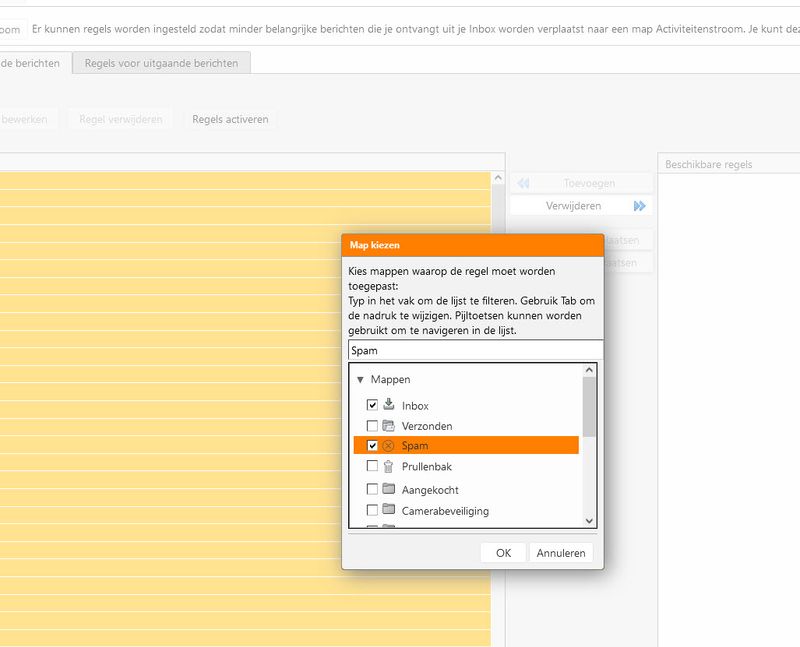Click the Spam folder icon
800x647 pixels.
point(388,446)
